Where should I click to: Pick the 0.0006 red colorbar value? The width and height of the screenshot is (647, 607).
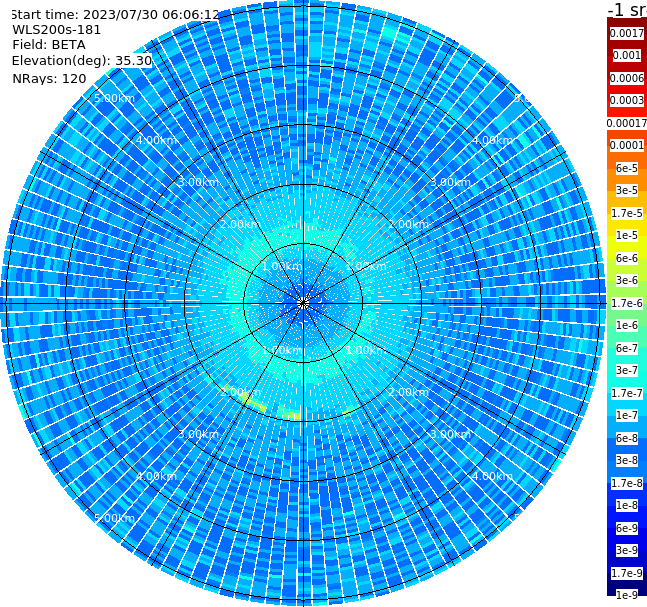pyautogui.click(x=627, y=78)
